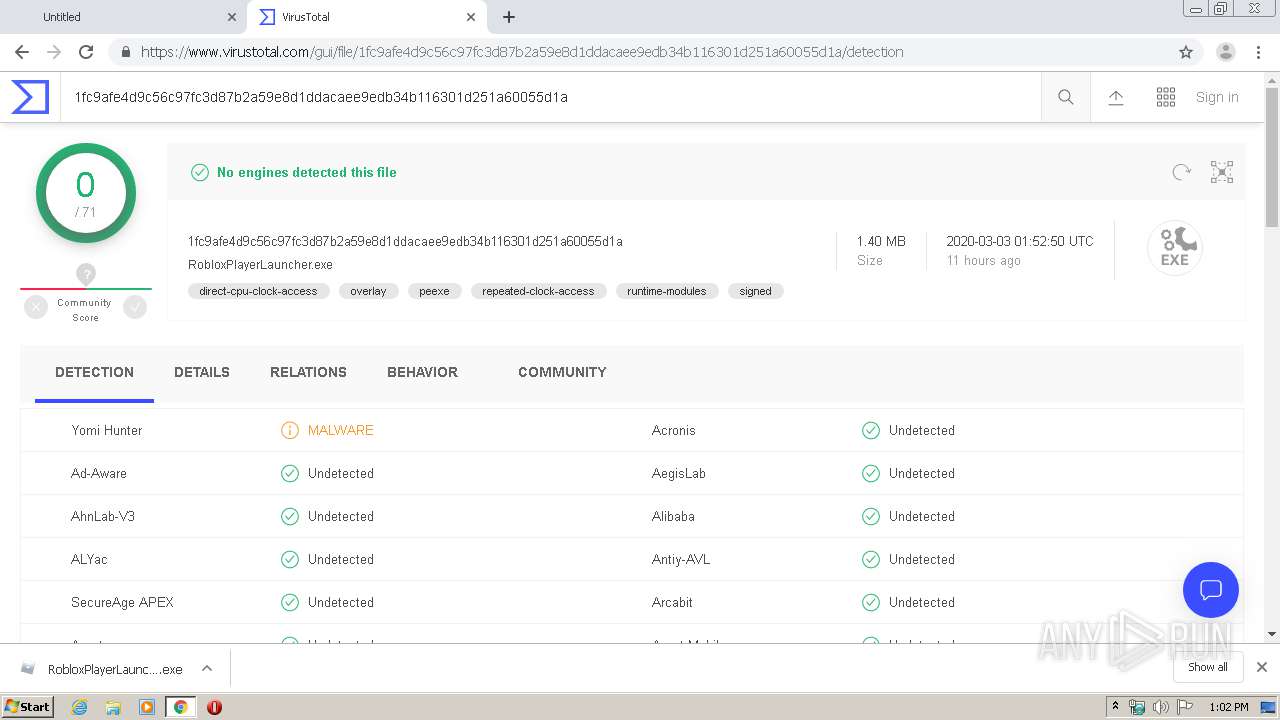Screen dimensions: 1280x720
Task: Open the COMMUNITY tab
Action: pyautogui.click(x=562, y=372)
